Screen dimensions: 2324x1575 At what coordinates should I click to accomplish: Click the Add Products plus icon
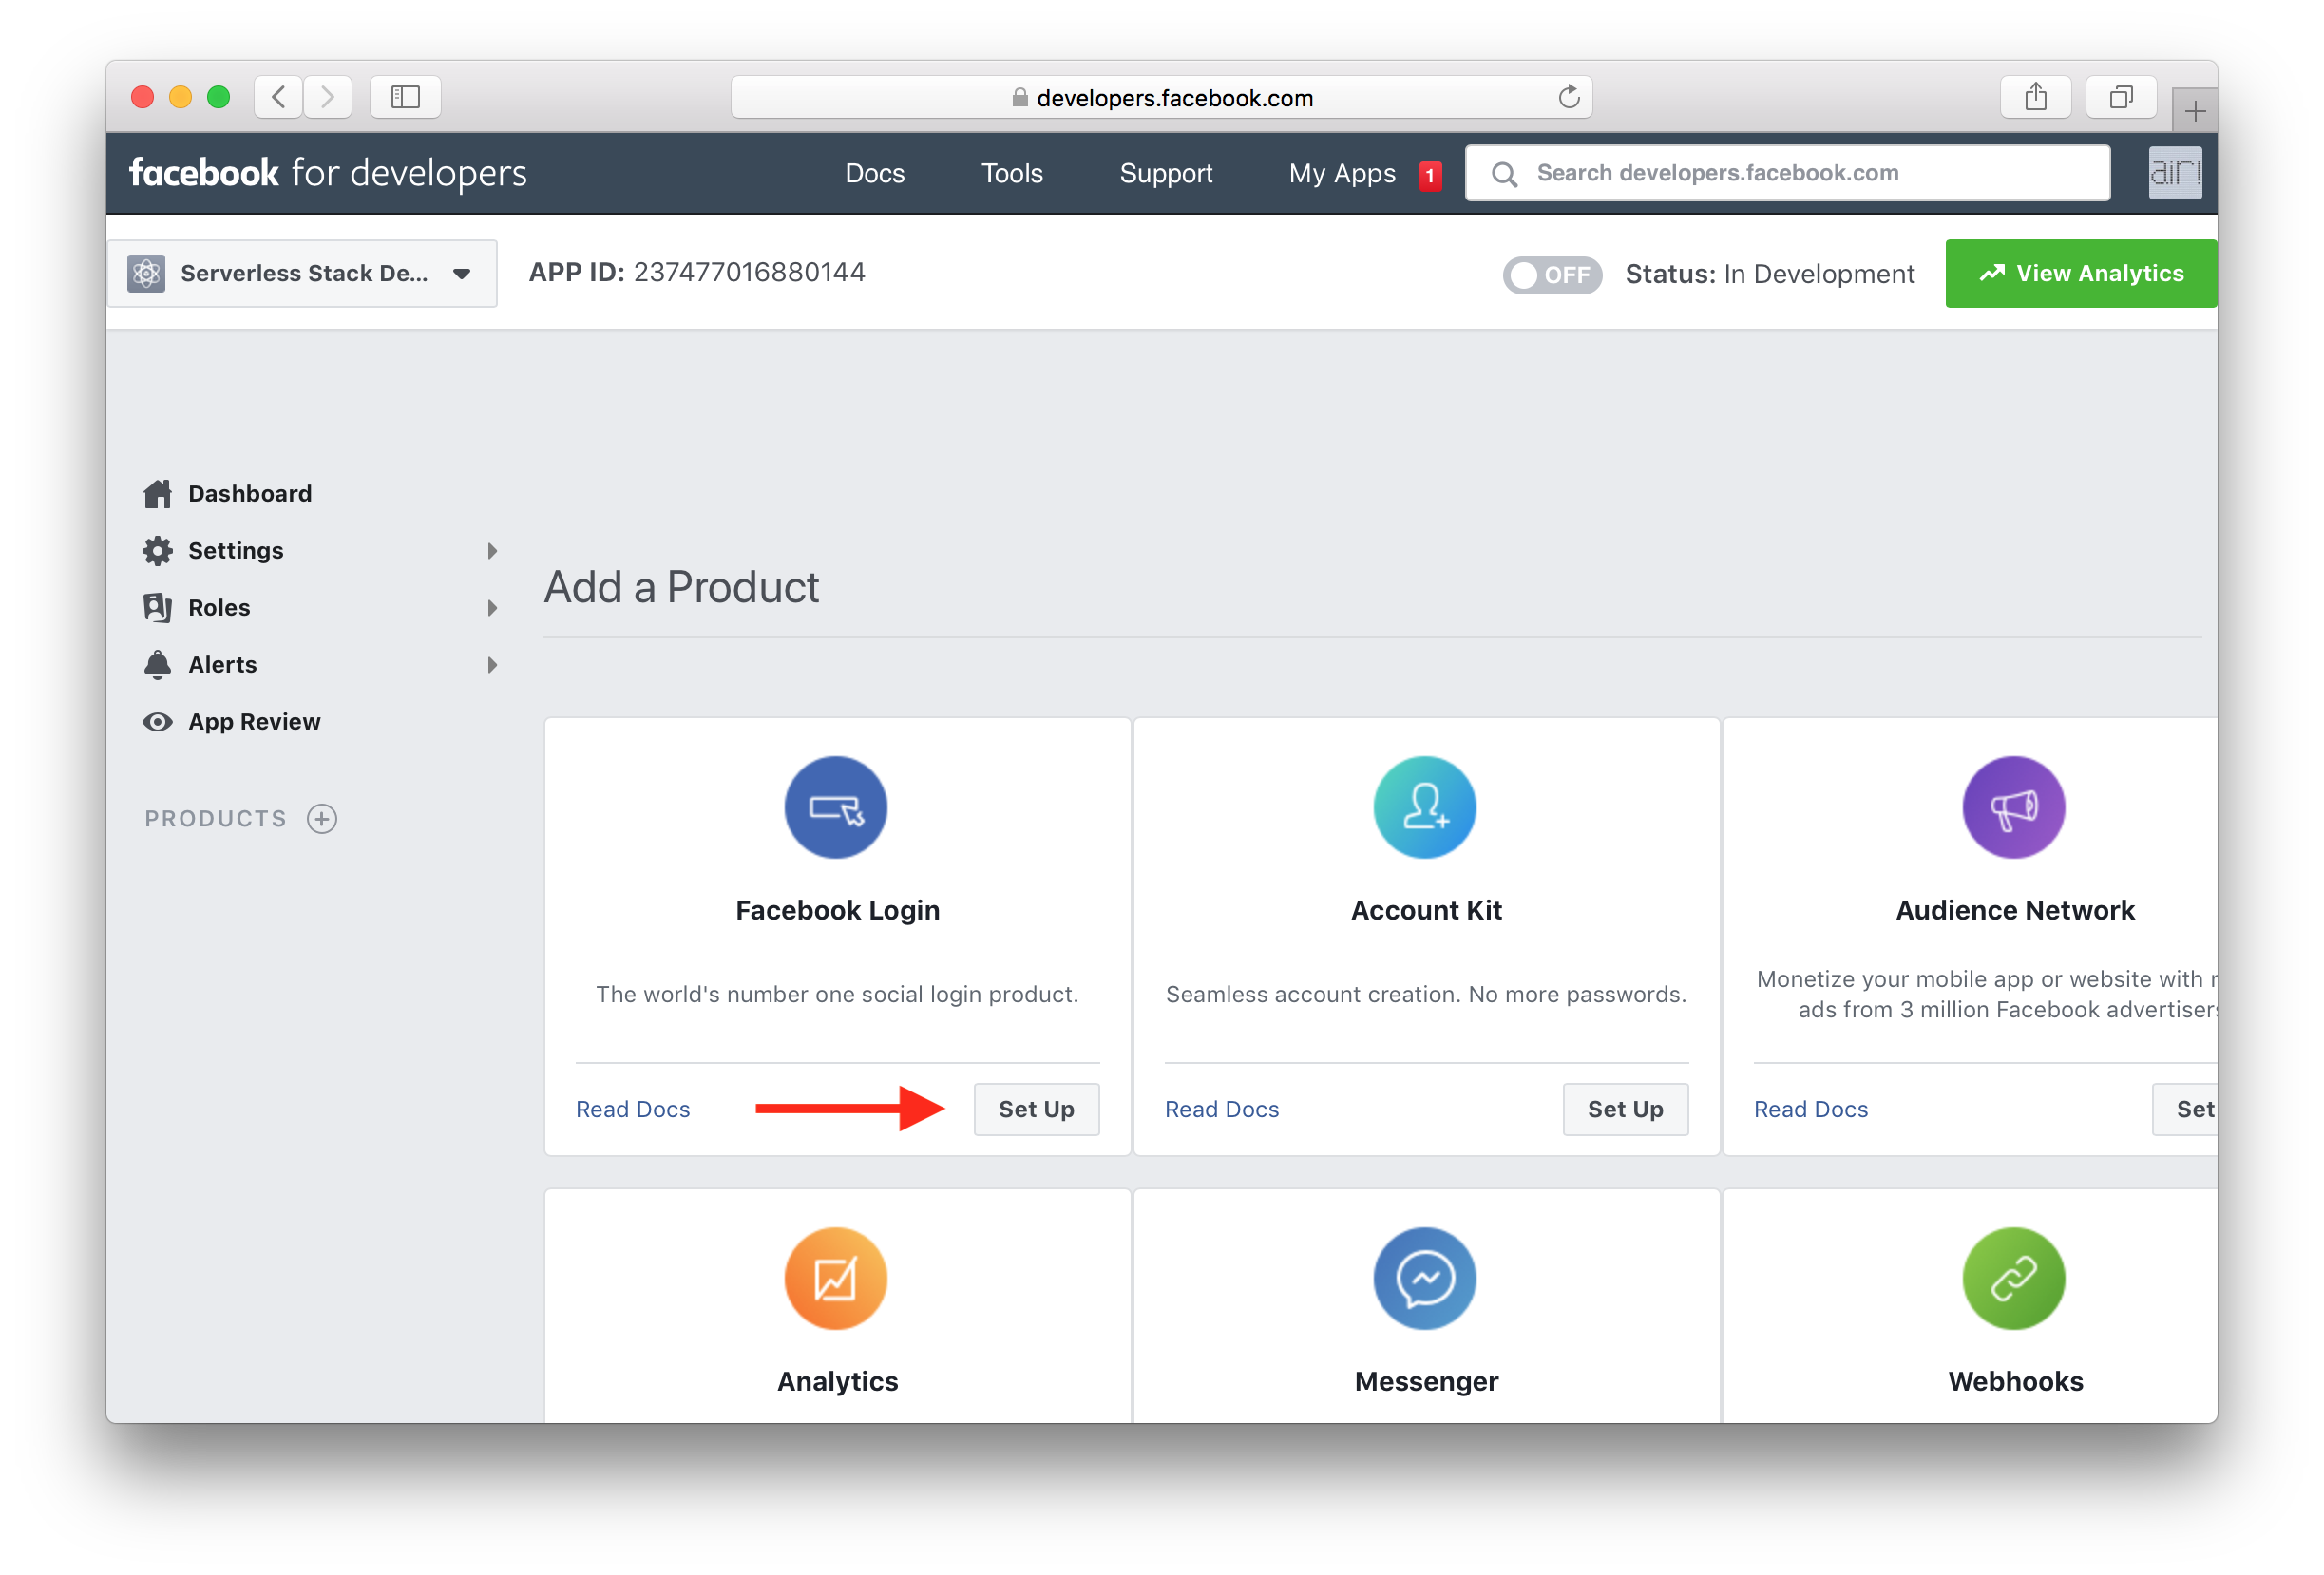[322, 816]
